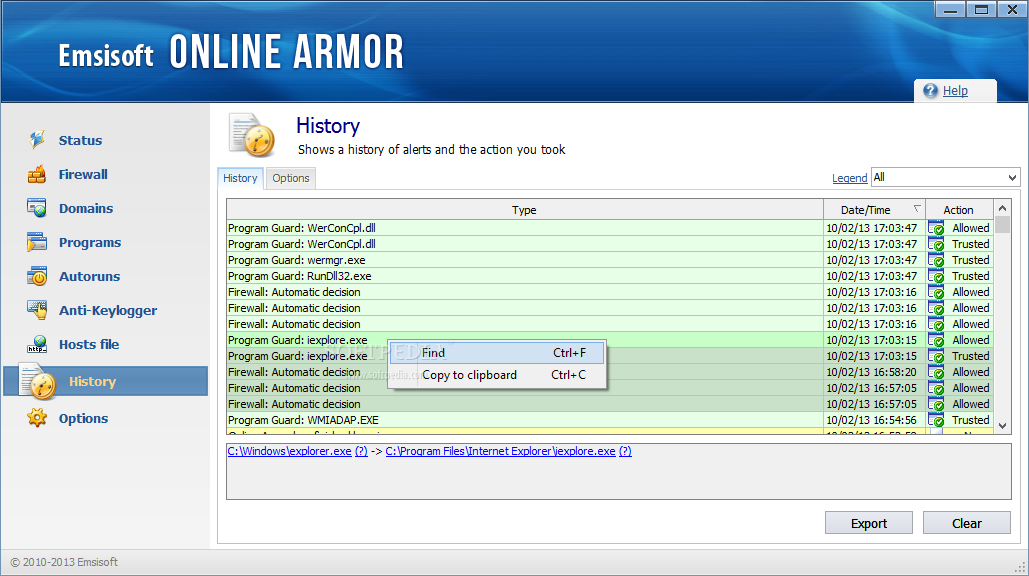This screenshot has height=576, width=1029.
Task: Navigate to Programs
Action: click(90, 243)
